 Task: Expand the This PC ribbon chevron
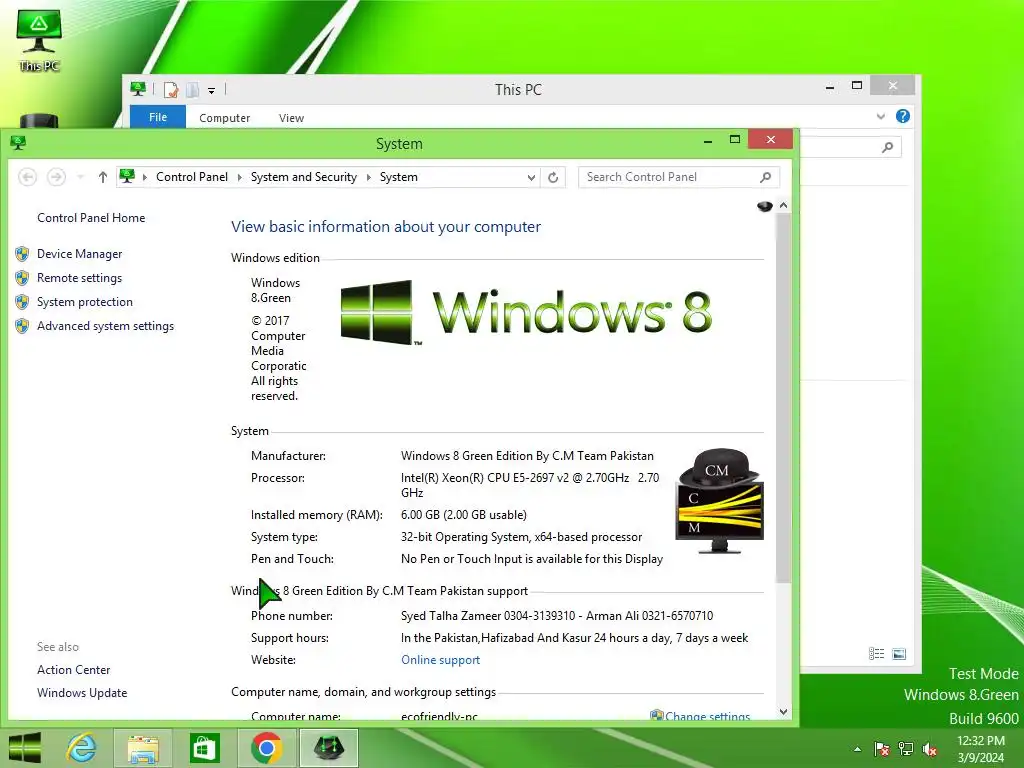point(881,117)
